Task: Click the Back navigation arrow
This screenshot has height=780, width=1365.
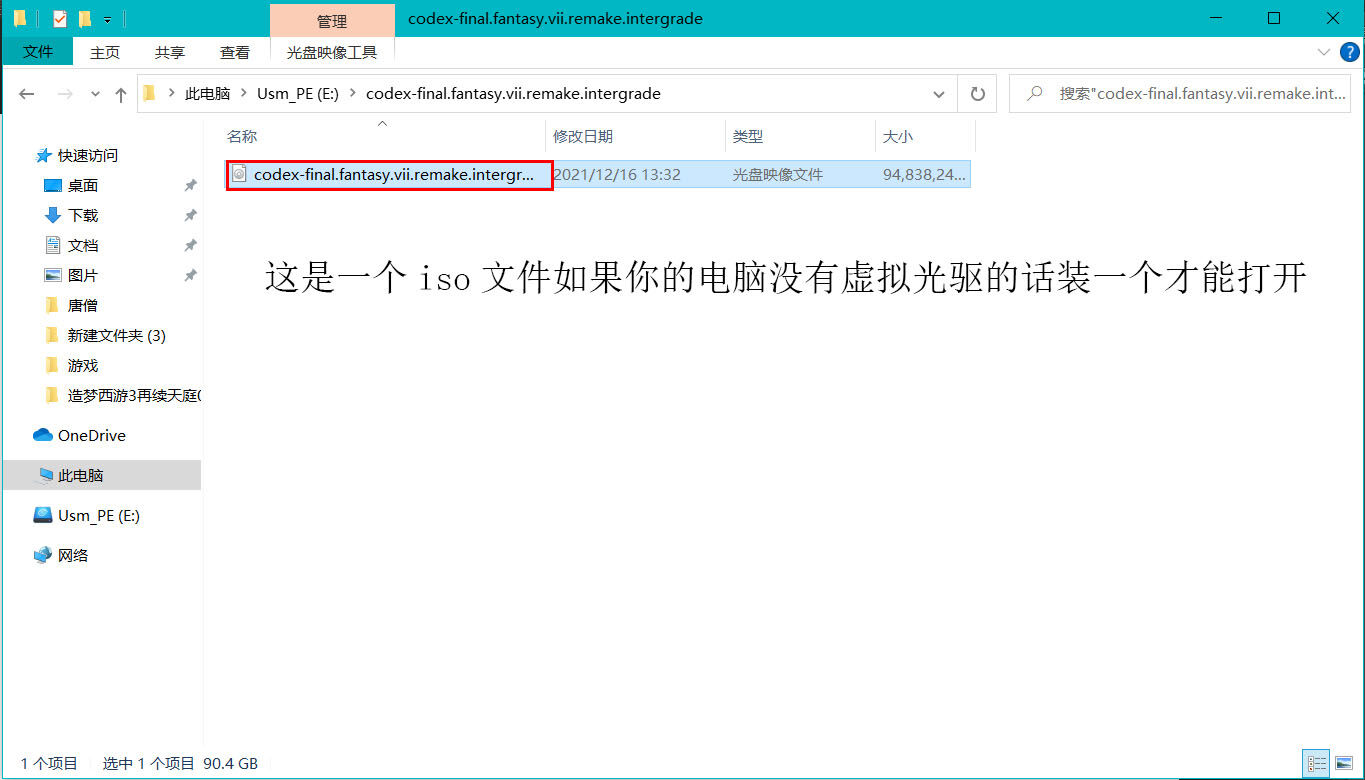Action: pyautogui.click(x=27, y=94)
